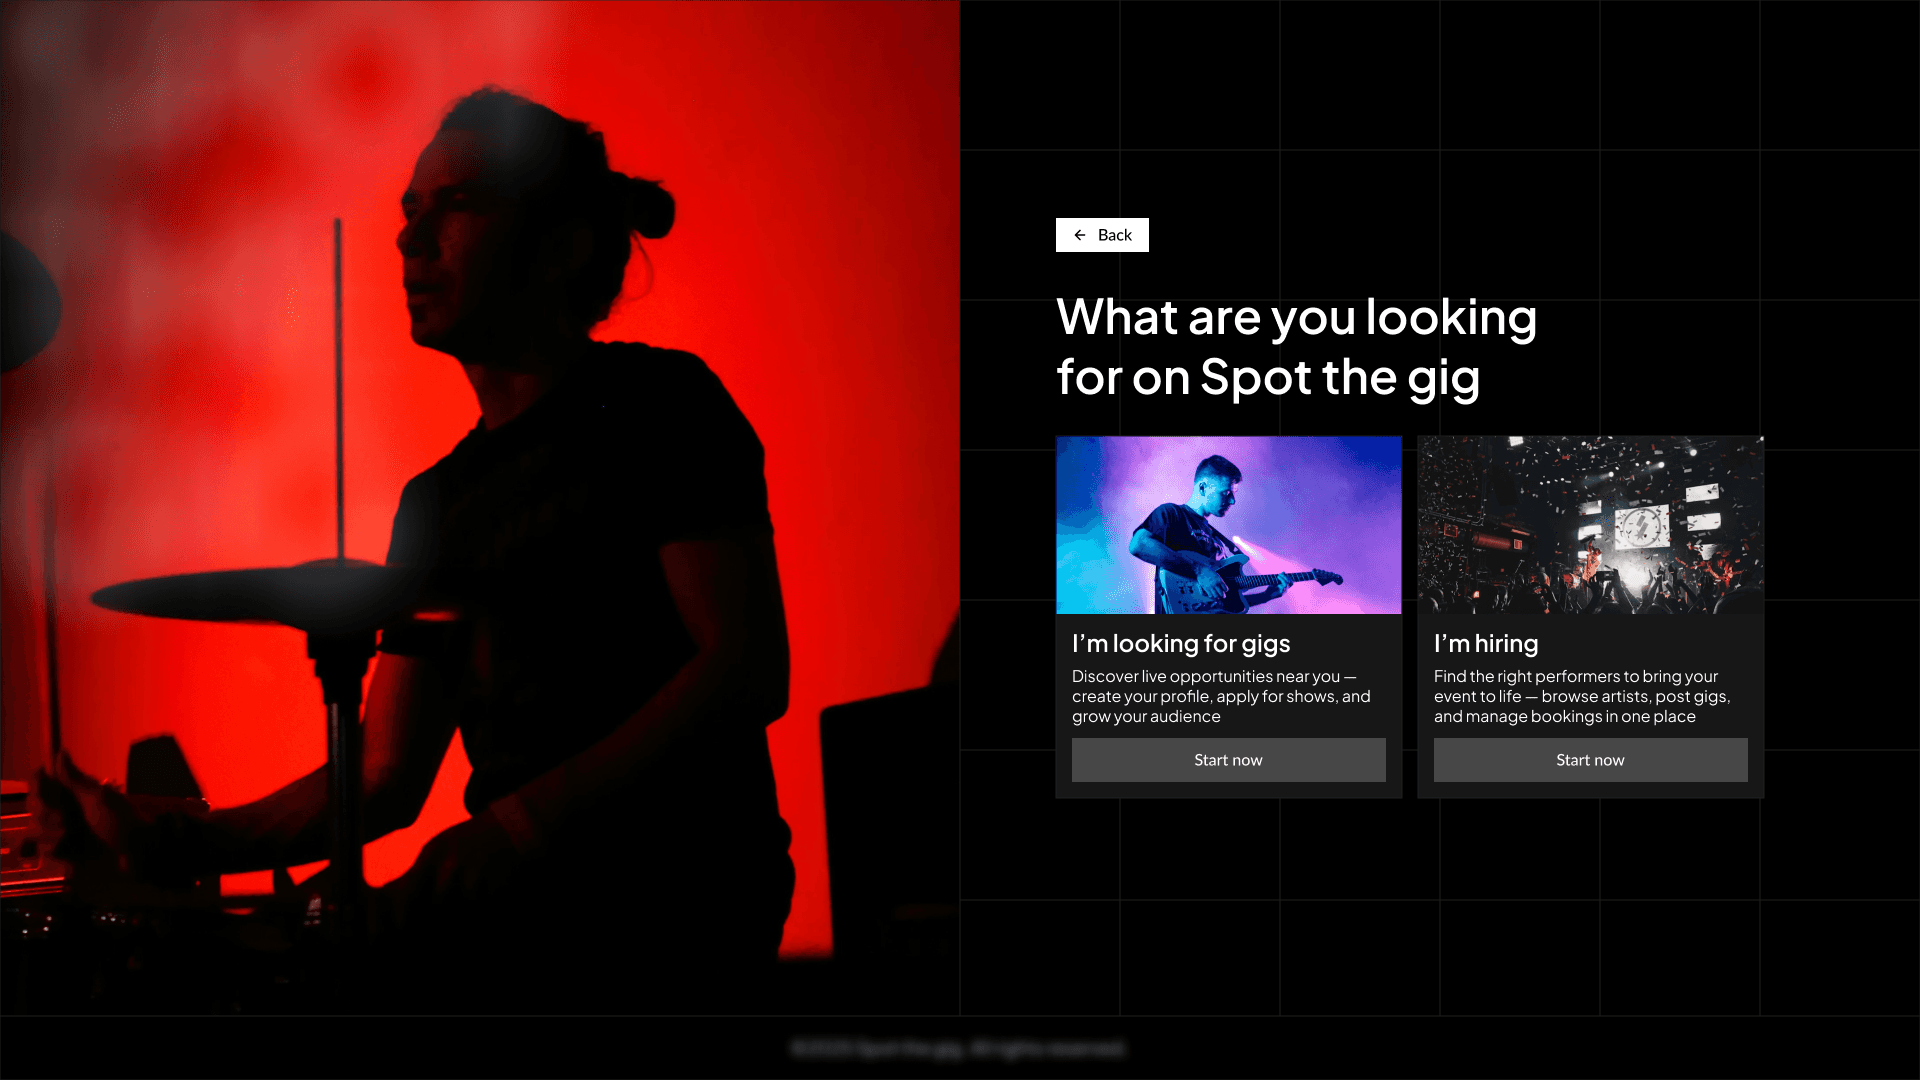
Task: Click the left arrow icon in Back button
Action: pyautogui.click(x=1080, y=235)
